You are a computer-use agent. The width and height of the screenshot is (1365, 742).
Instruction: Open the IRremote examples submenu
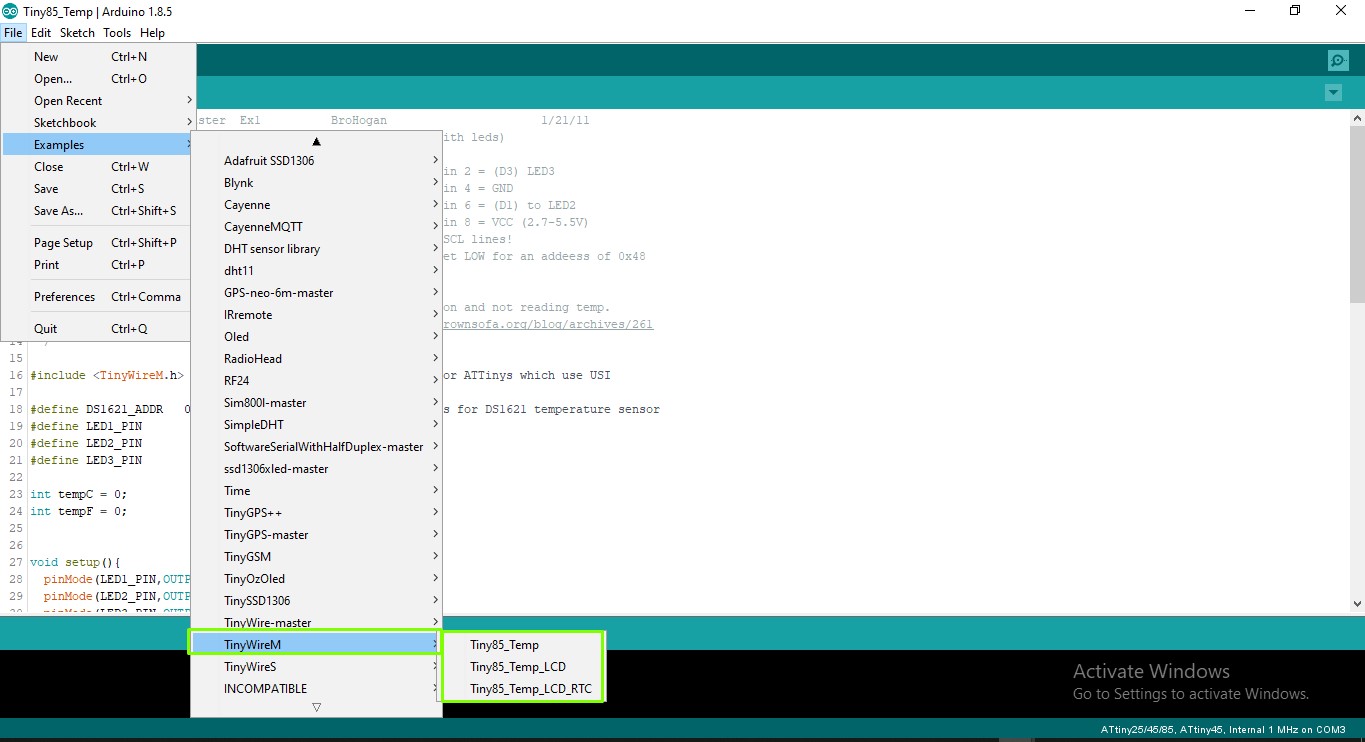point(316,315)
